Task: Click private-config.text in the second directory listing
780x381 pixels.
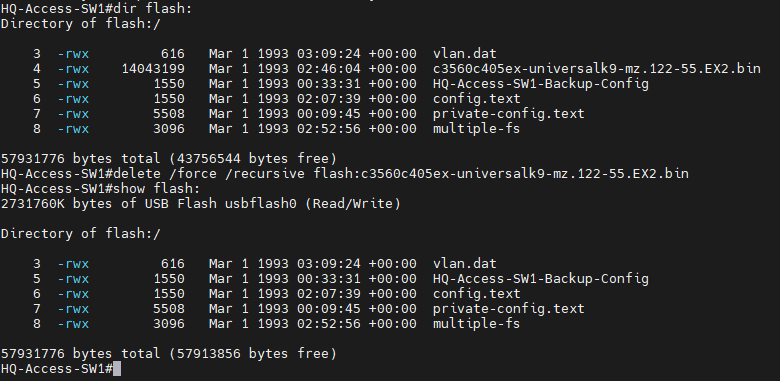Action: pyautogui.click(x=508, y=308)
